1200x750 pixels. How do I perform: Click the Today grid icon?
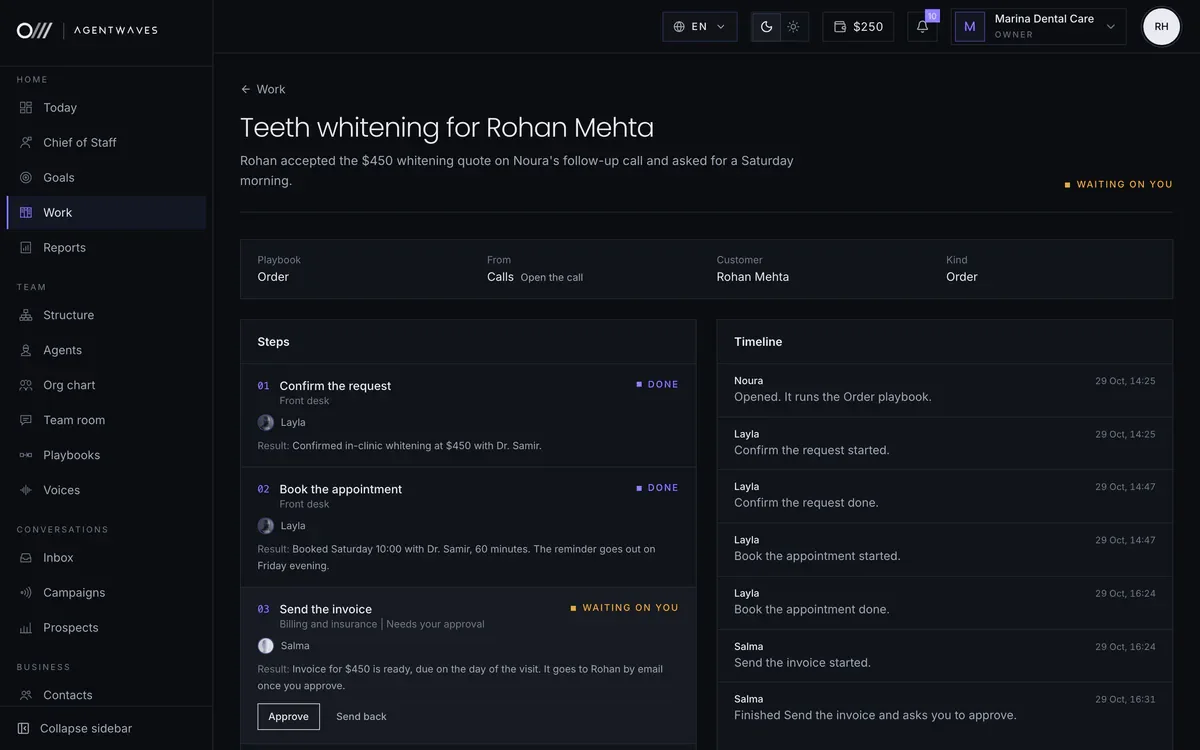click(x=26, y=108)
